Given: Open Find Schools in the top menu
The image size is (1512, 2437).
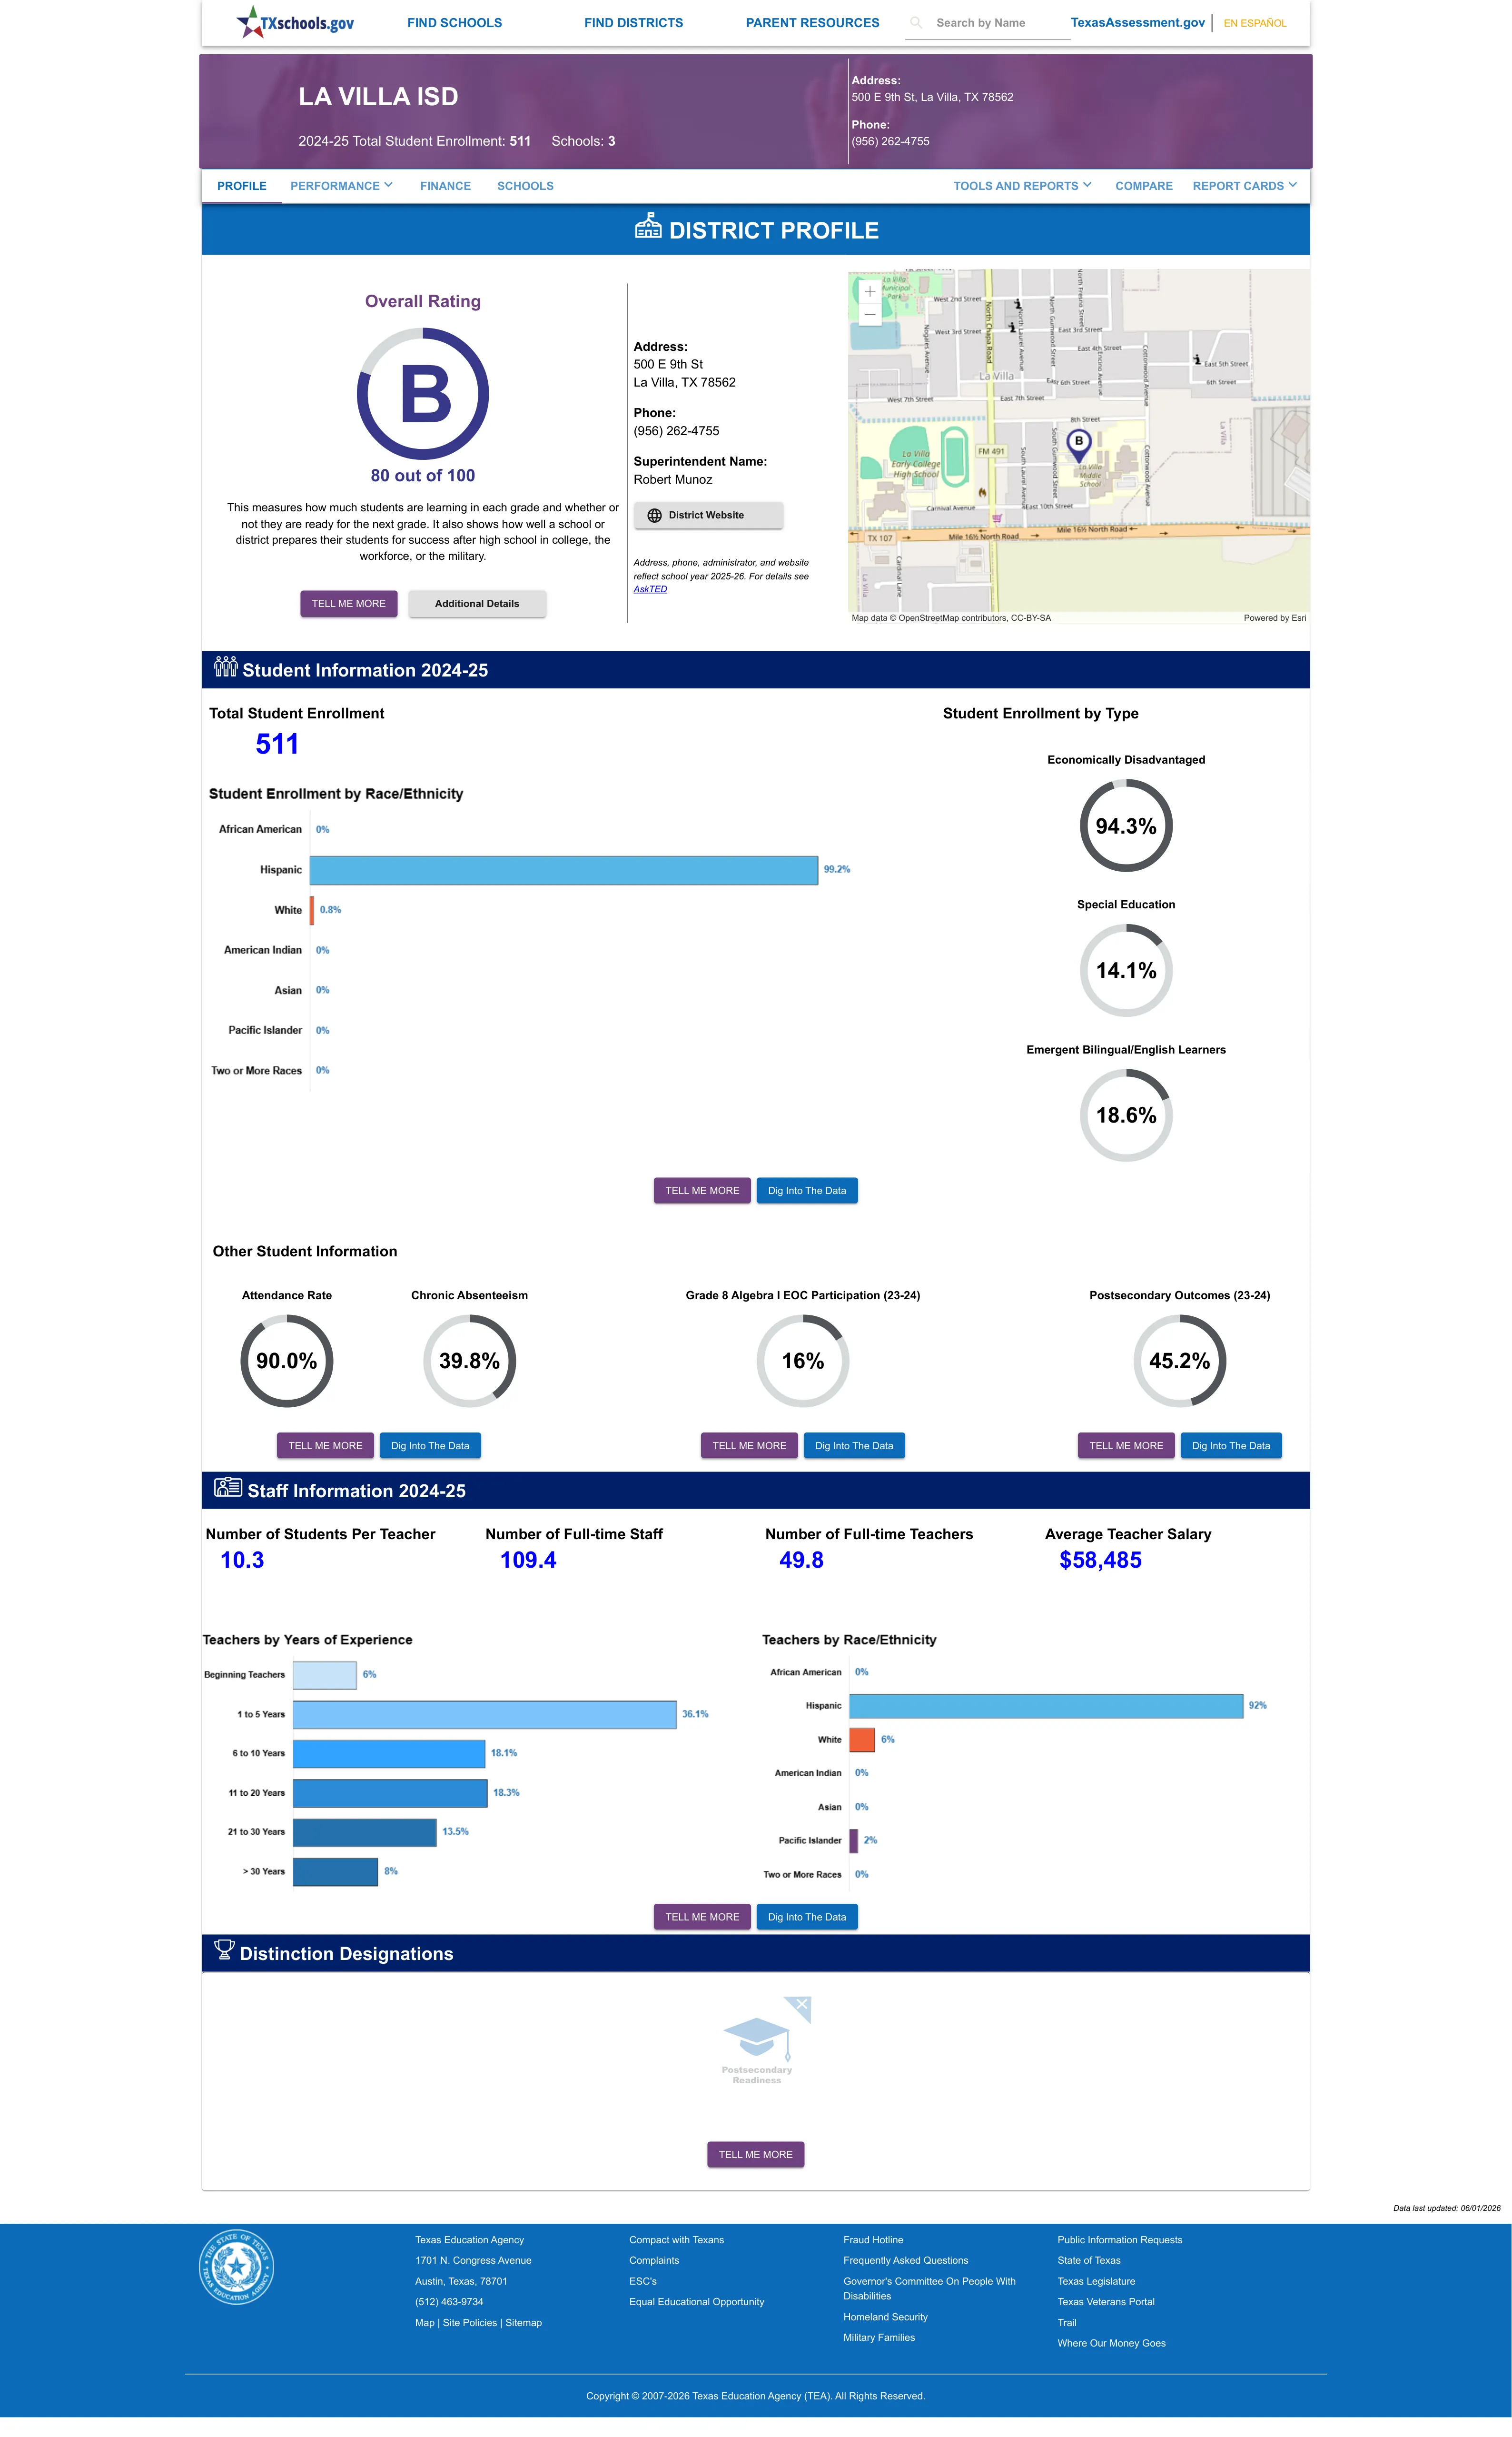Looking at the screenshot, I should point(454,23).
